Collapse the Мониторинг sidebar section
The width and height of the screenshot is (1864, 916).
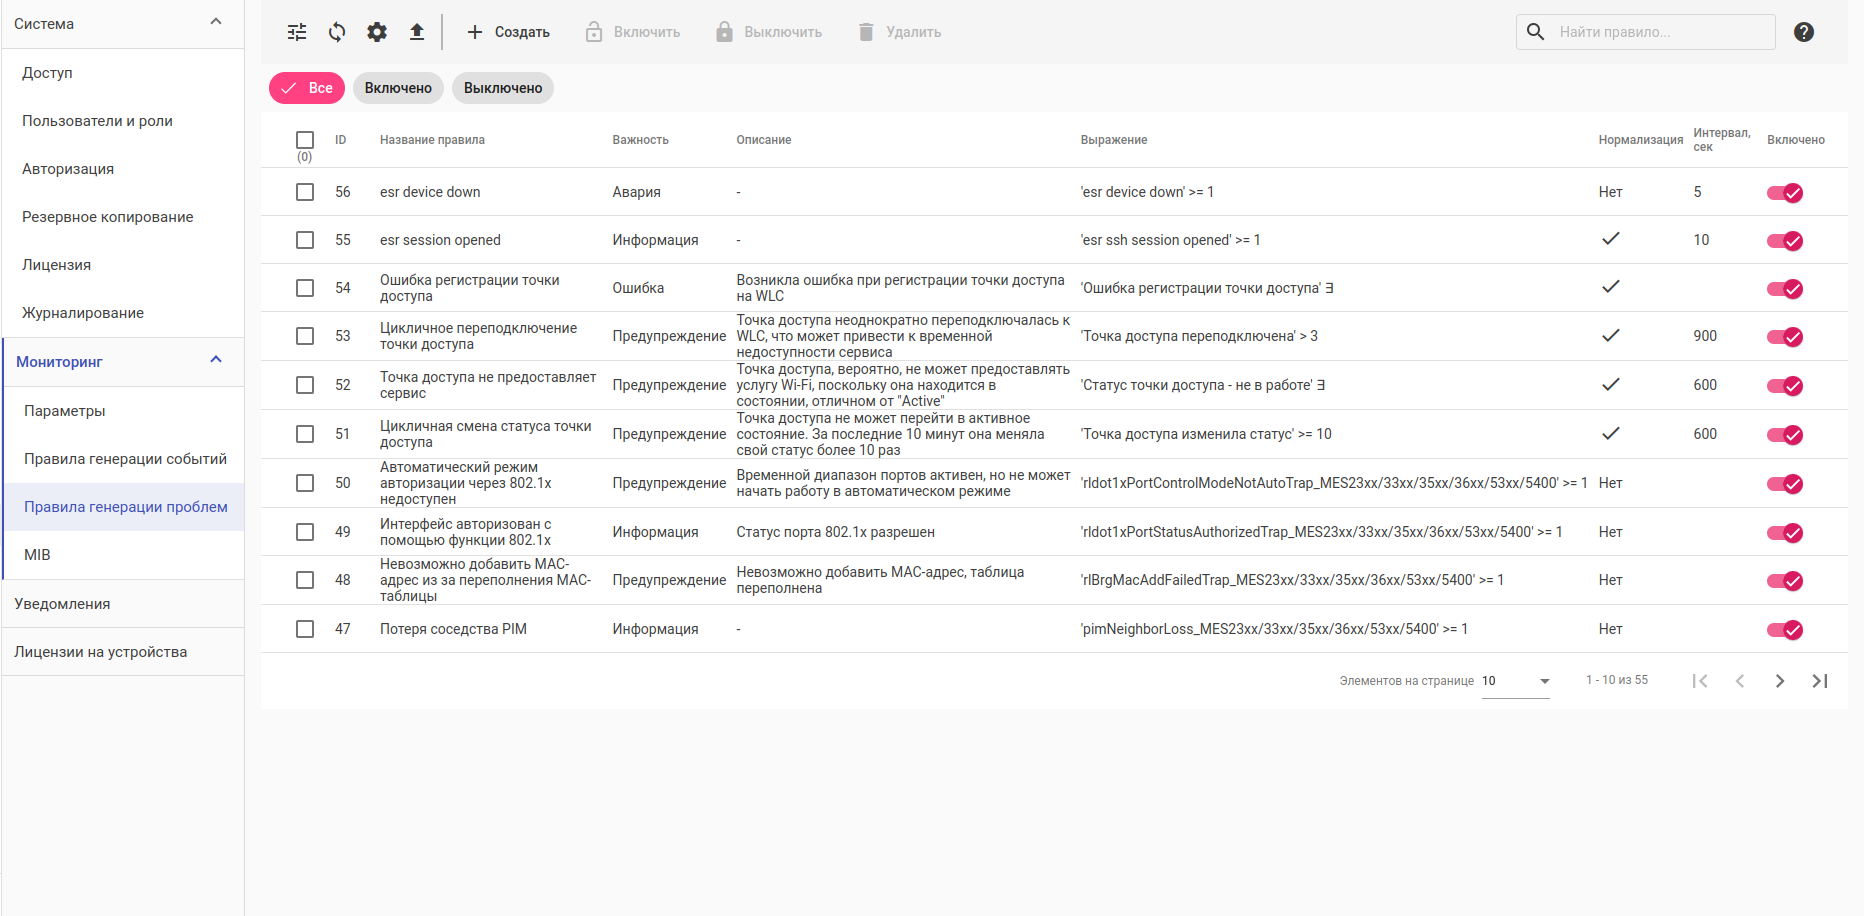pyautogui.click(x=216, y=361)
